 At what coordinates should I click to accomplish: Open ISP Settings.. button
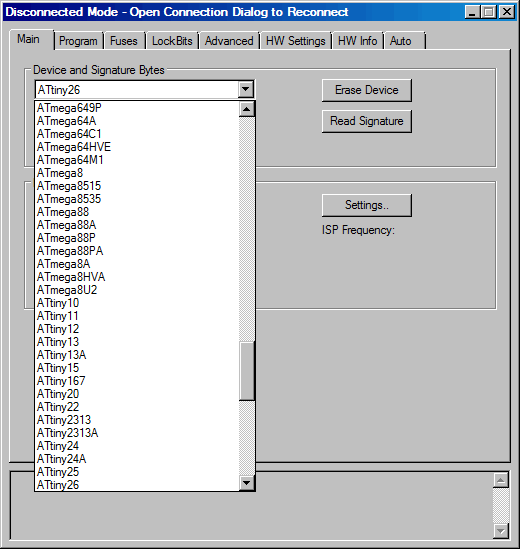point(367,205)
